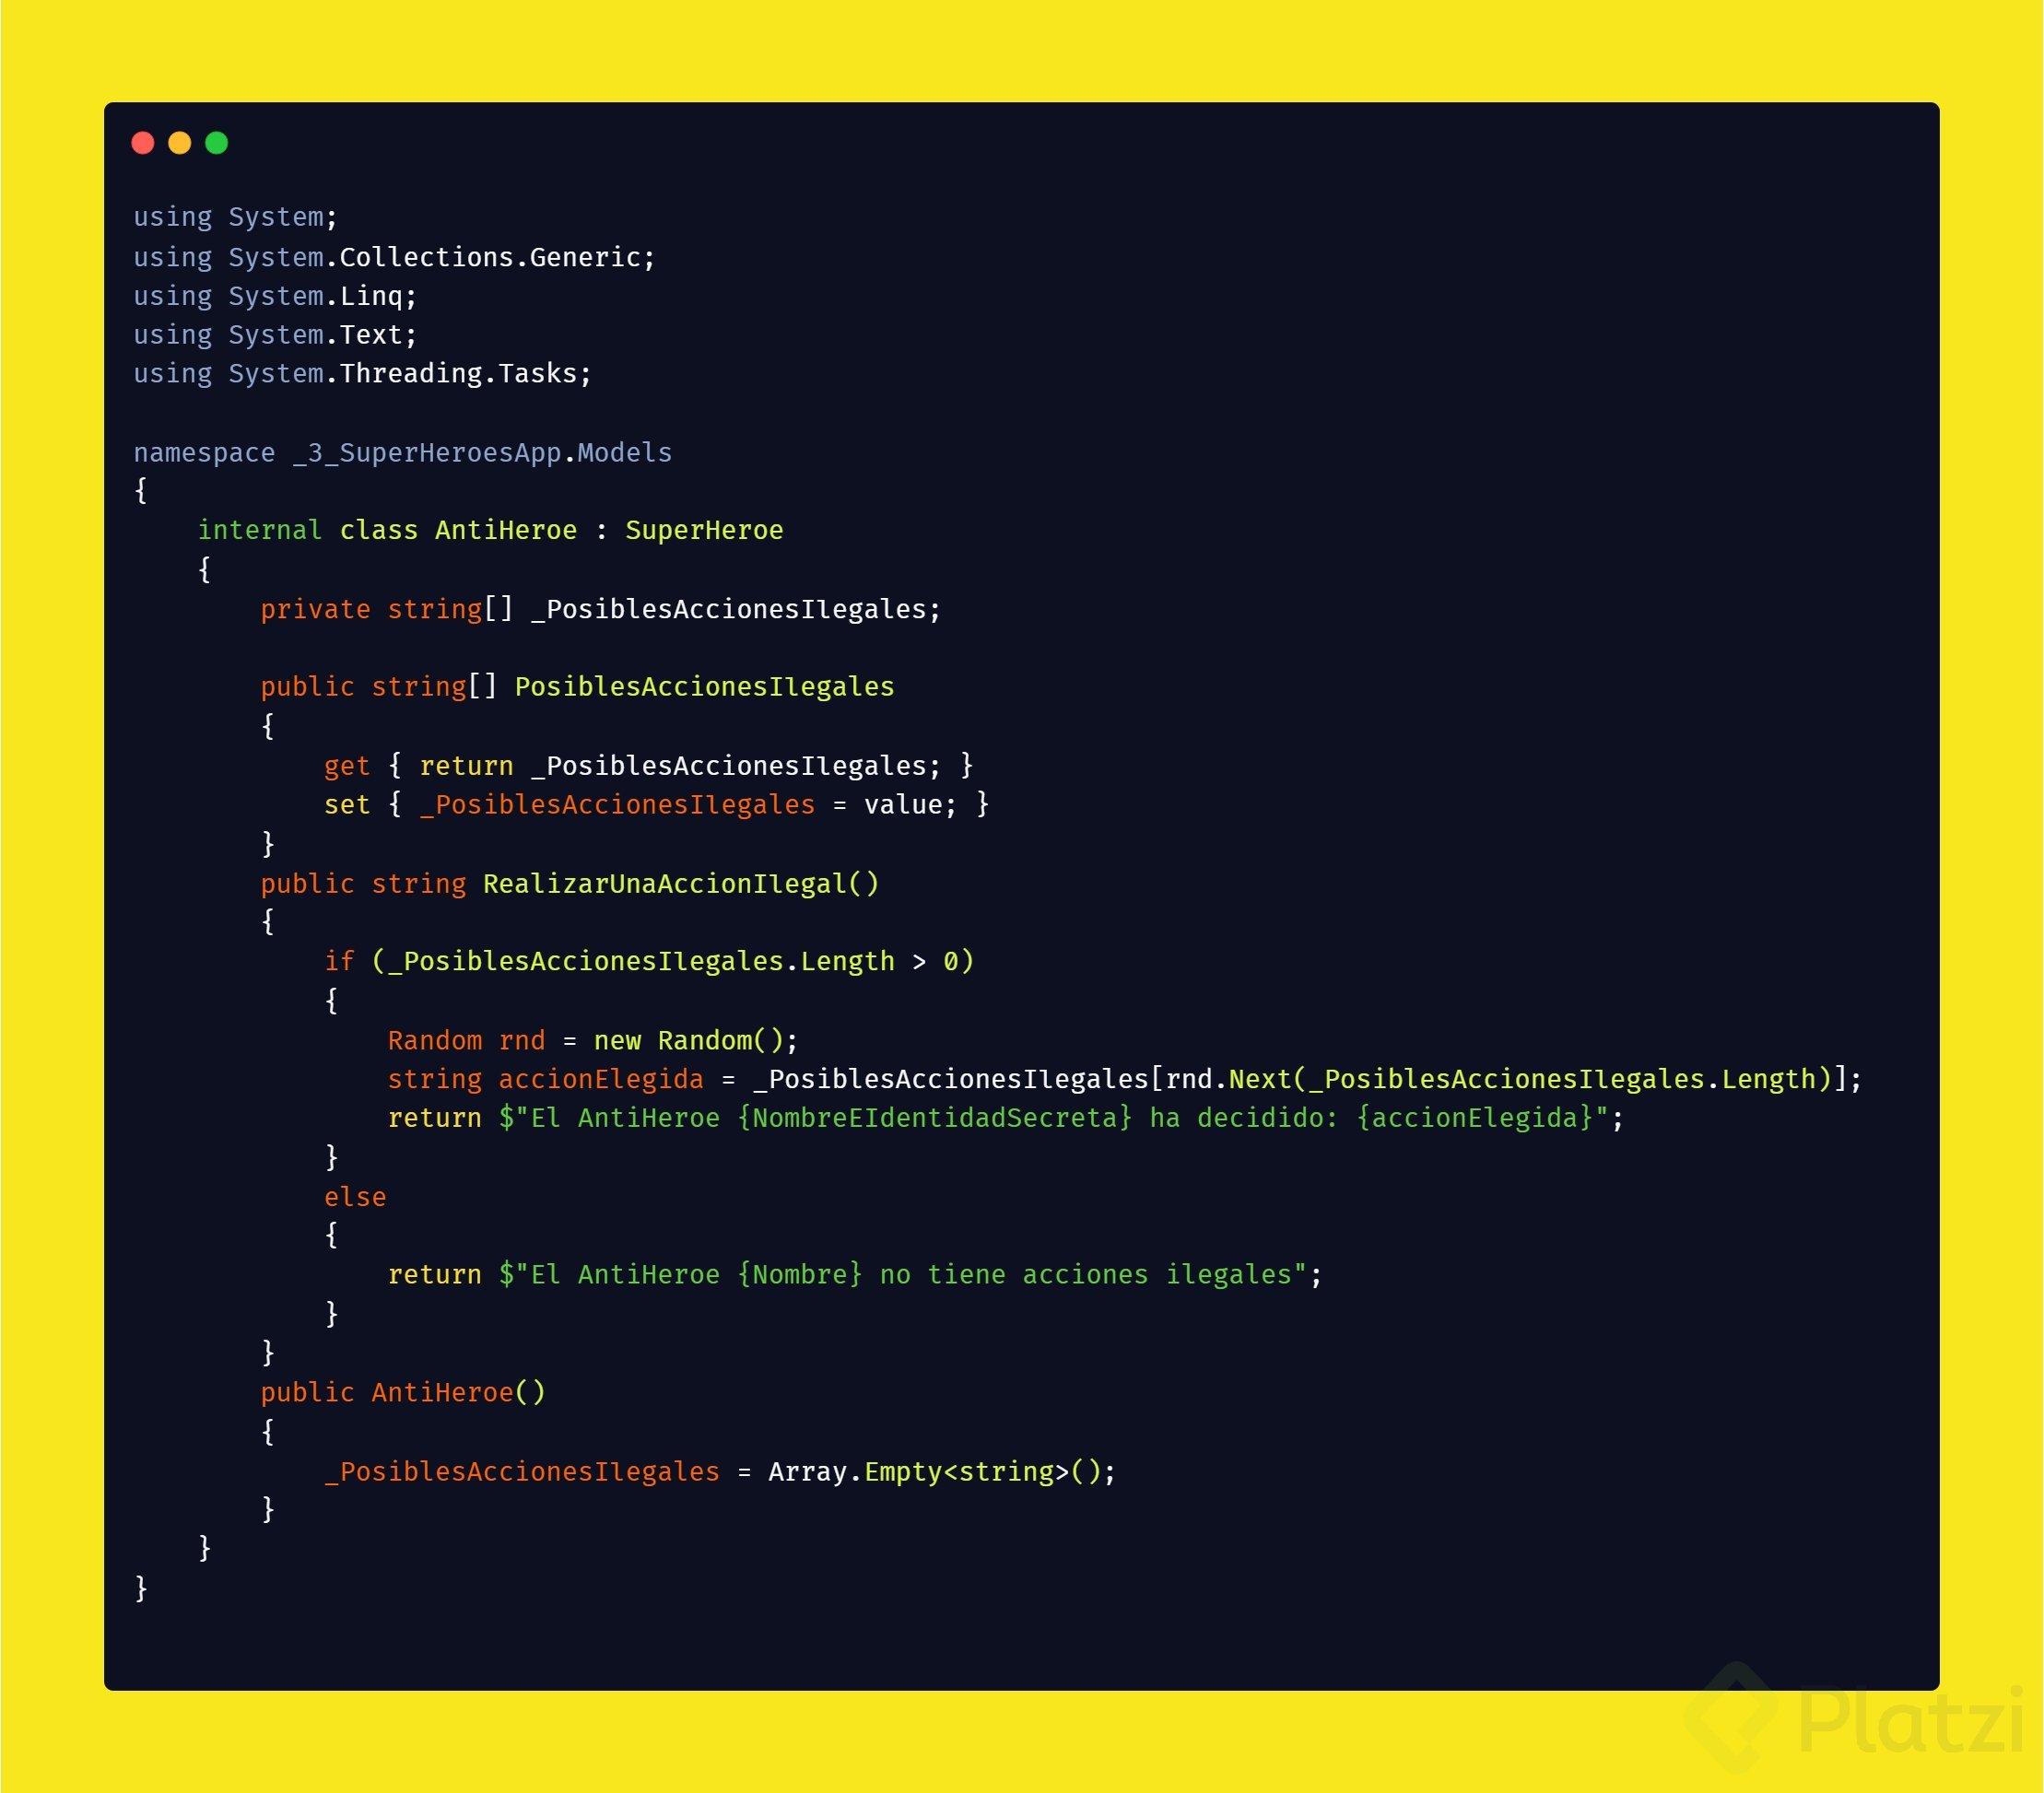Click the 'else' keyword
2044x1793 pixels.
354,1197
